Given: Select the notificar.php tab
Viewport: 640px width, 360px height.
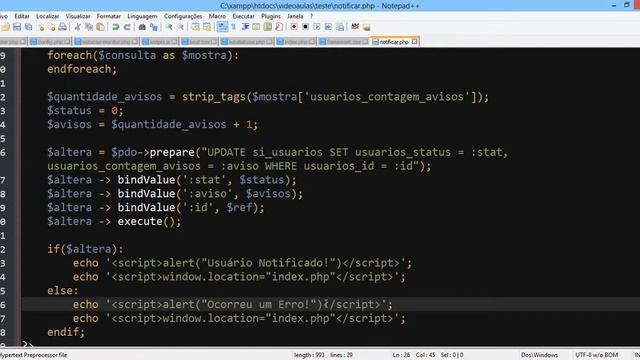Looking at the screenshot, I should 395,42.
